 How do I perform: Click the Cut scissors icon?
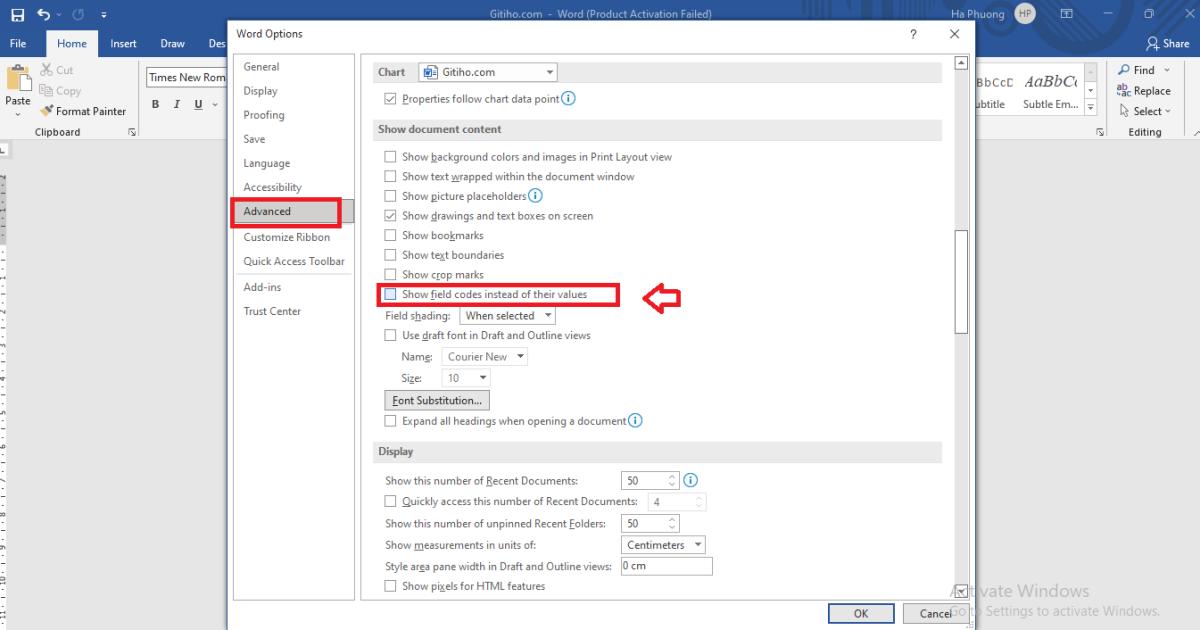click(x=46, y=70)
